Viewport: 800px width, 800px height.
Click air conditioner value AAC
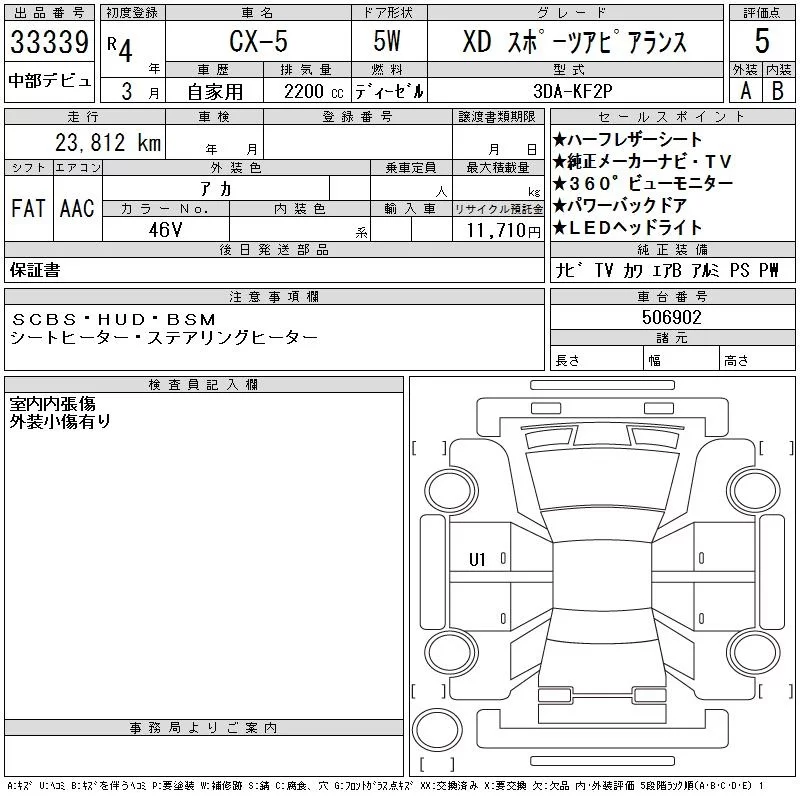77,208
